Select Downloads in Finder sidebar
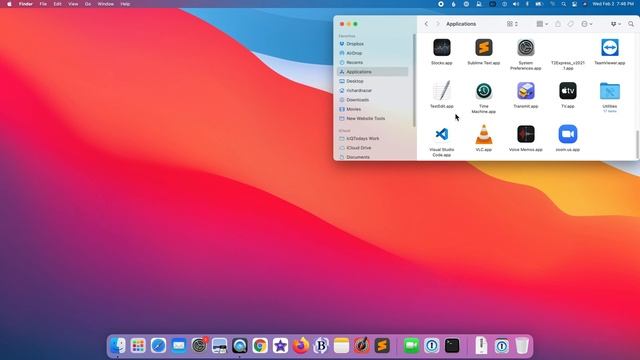This screenshot has width=640, height=360. 372,100
